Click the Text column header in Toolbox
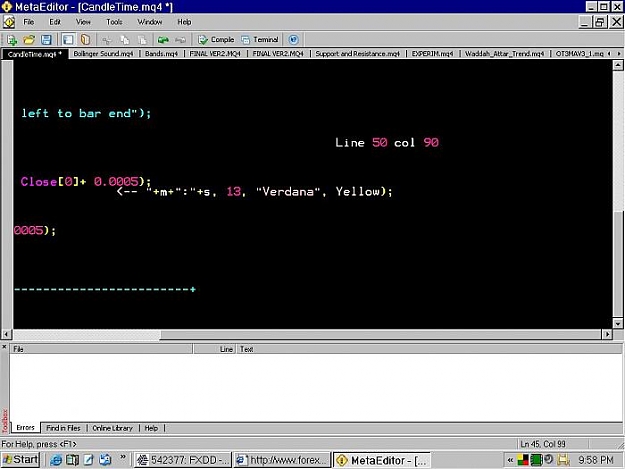The height and width of the screenshot is (469, 625). pyautogui.click(x=429, y=349)
